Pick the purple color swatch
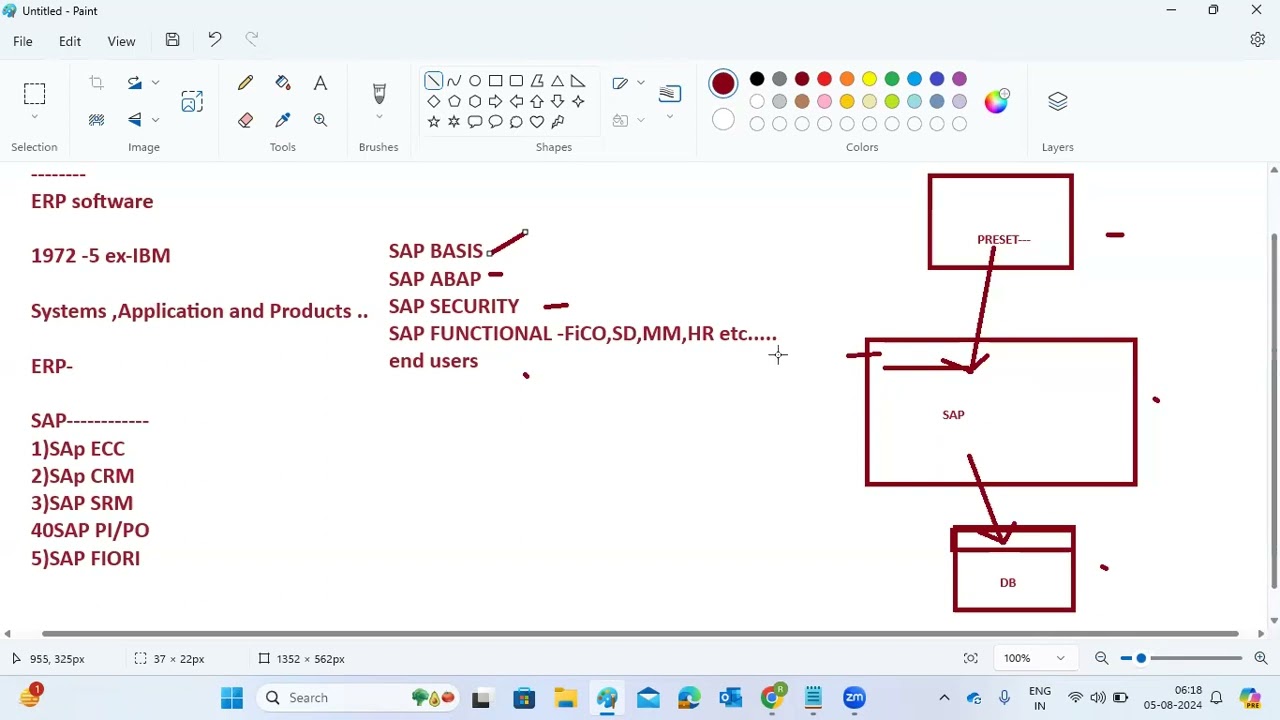Screen dimensions: 1280x720 [x=959, y=79]
